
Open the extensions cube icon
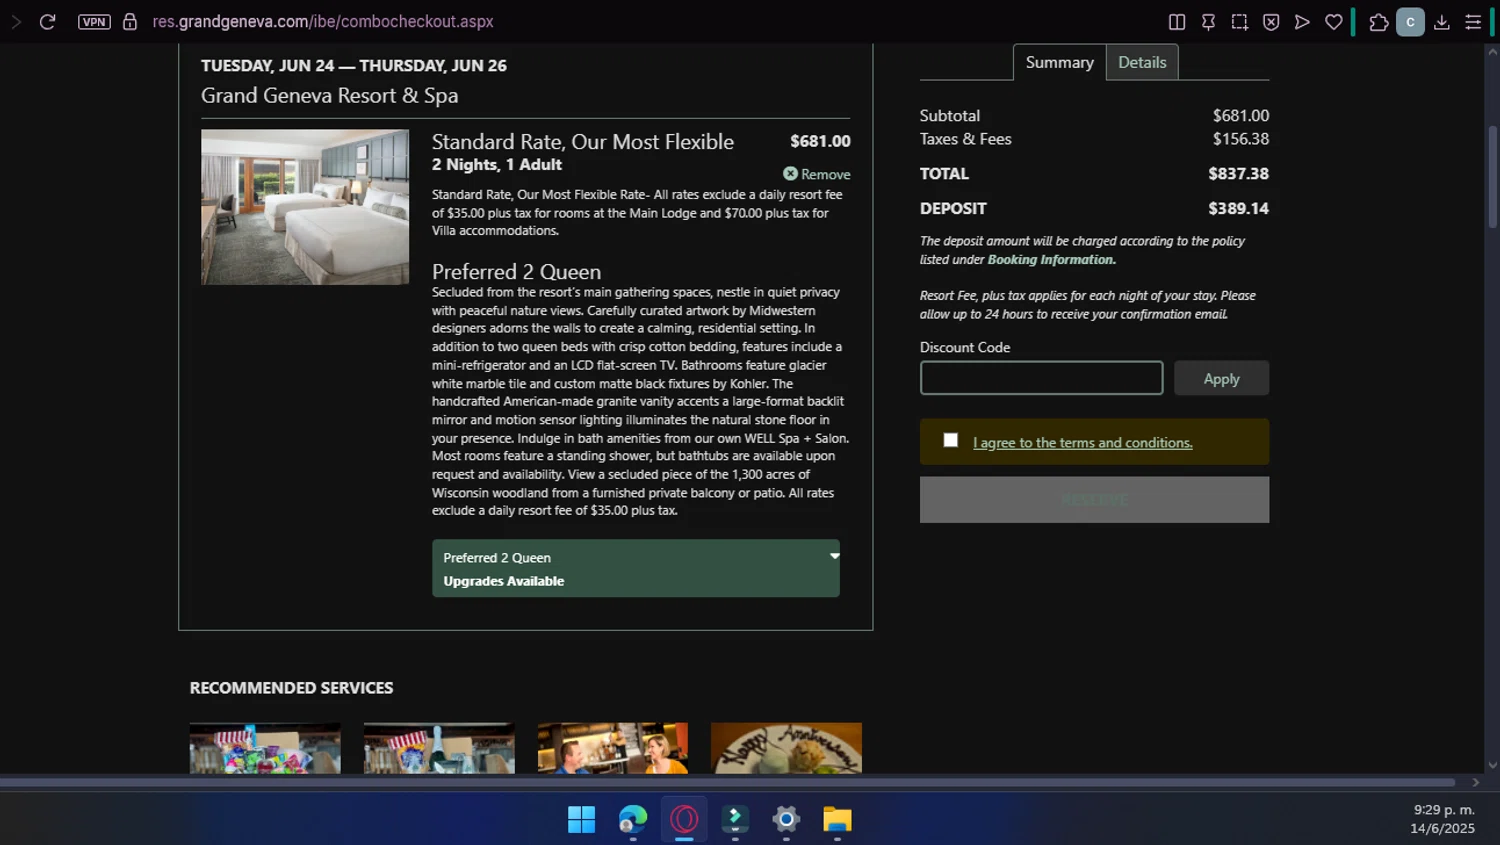tap(1379, 21)
